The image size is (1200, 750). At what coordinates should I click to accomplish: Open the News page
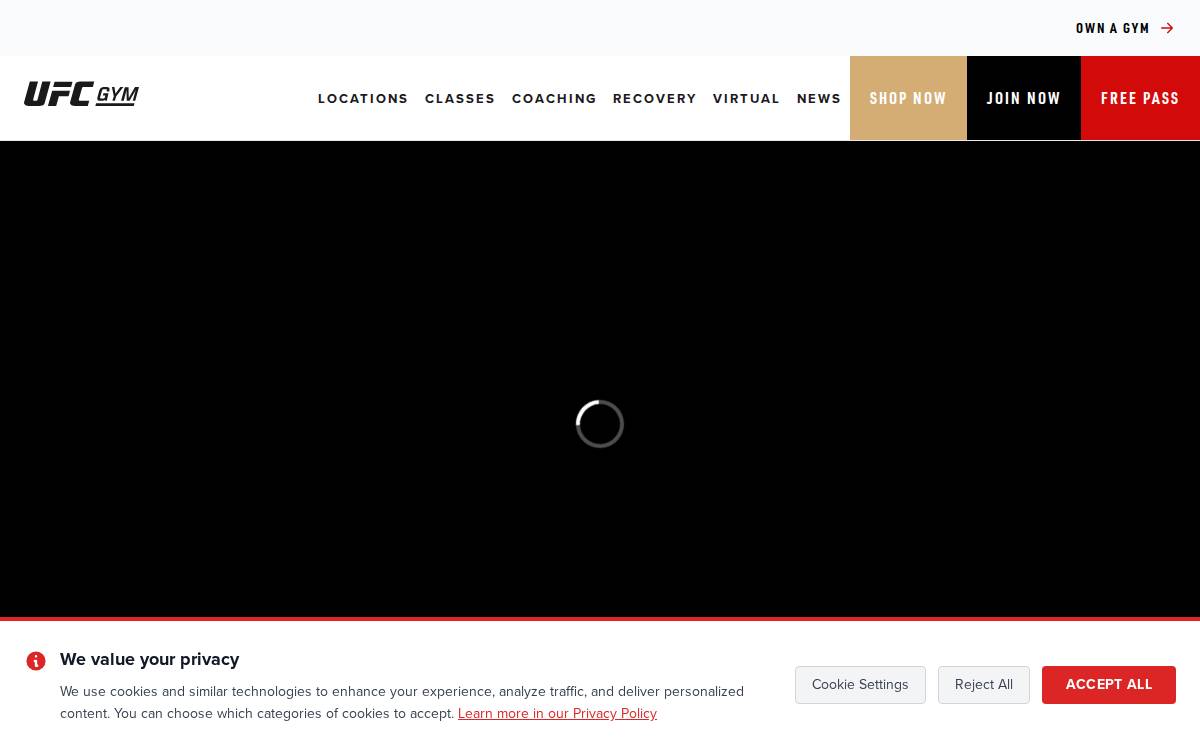pyautogui.click(x=819, y=98)
